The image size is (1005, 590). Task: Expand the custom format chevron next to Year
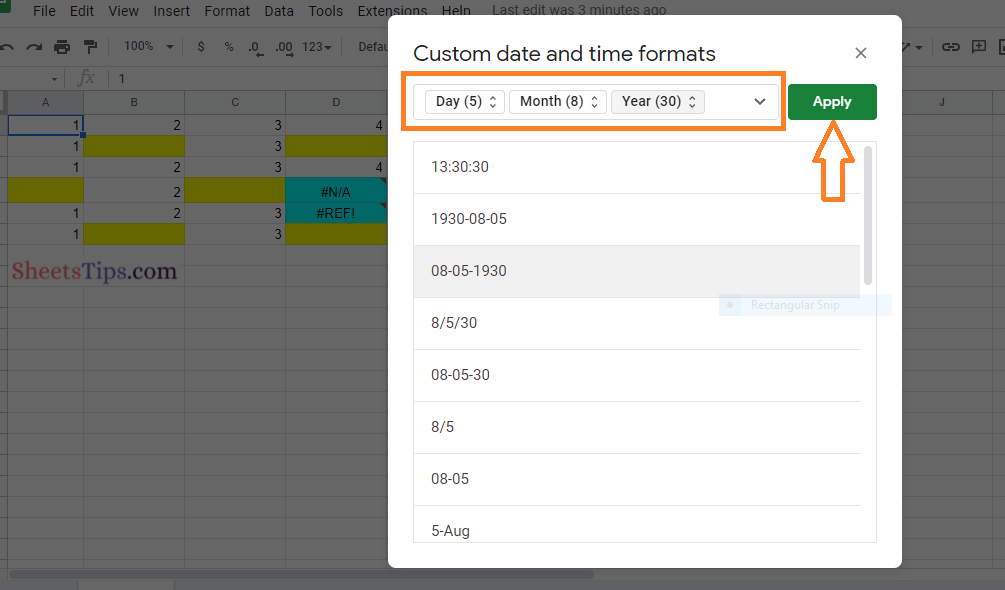[x=760, y=101]
